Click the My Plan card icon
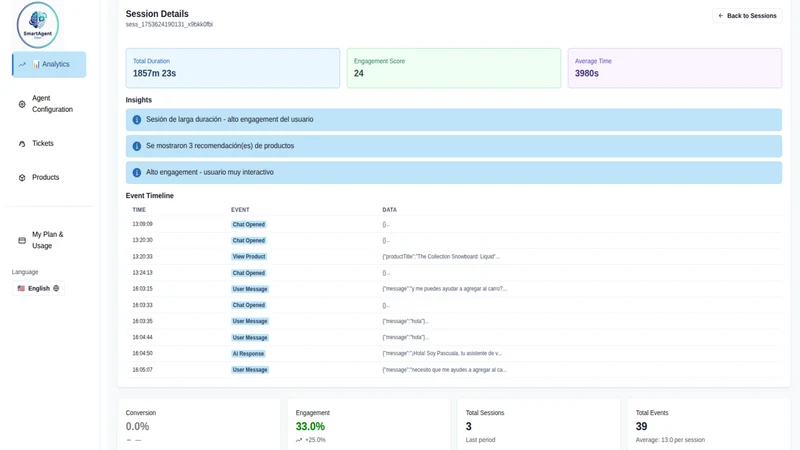Viewport: 800px width, 450px height. 22,240
